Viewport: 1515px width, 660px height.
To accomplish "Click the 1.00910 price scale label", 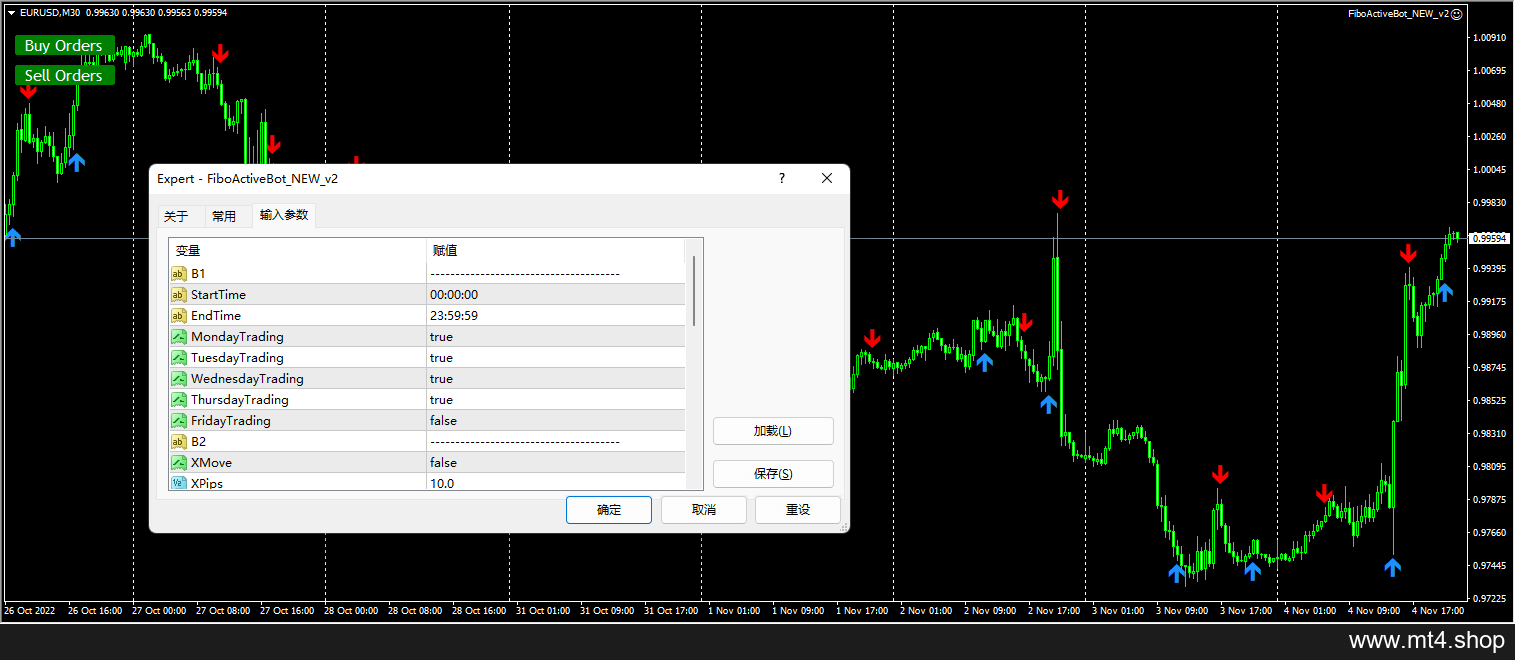I will 1490,38.
